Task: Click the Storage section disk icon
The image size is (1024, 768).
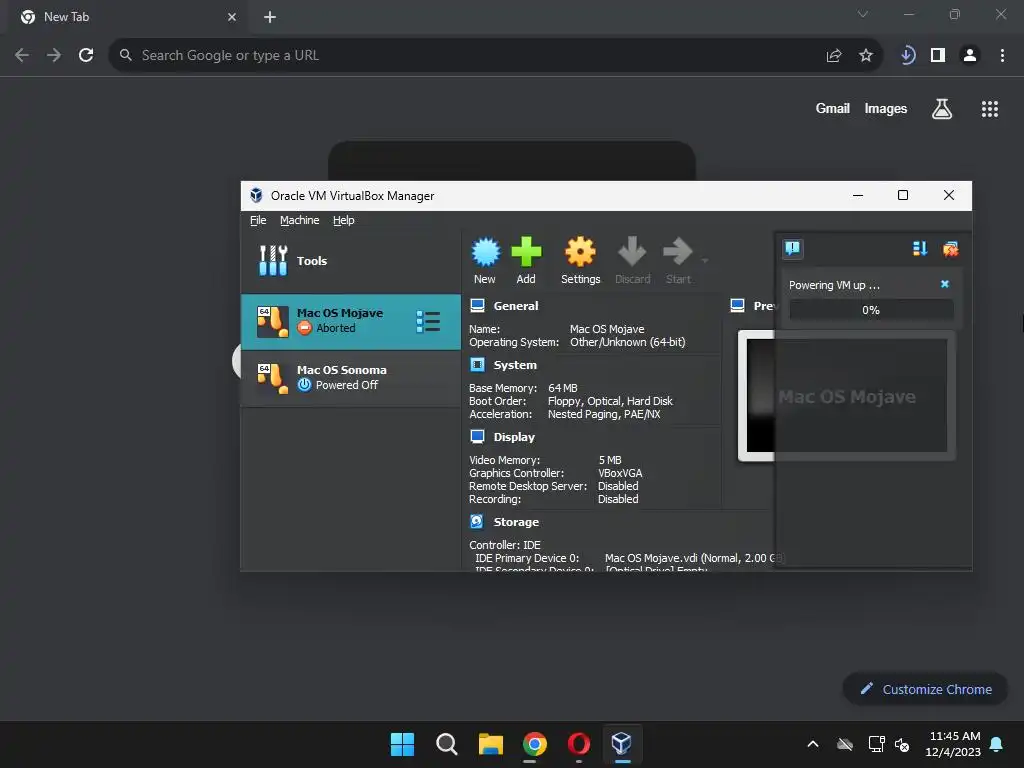Action: click(477, 521)
